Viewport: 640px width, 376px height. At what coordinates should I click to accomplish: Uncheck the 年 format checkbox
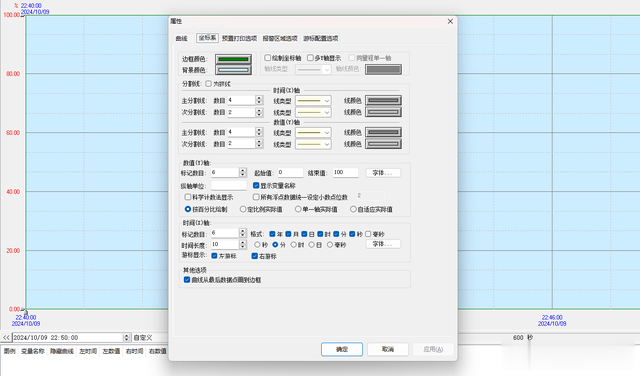pyautogui.click(x=272, y=234)
